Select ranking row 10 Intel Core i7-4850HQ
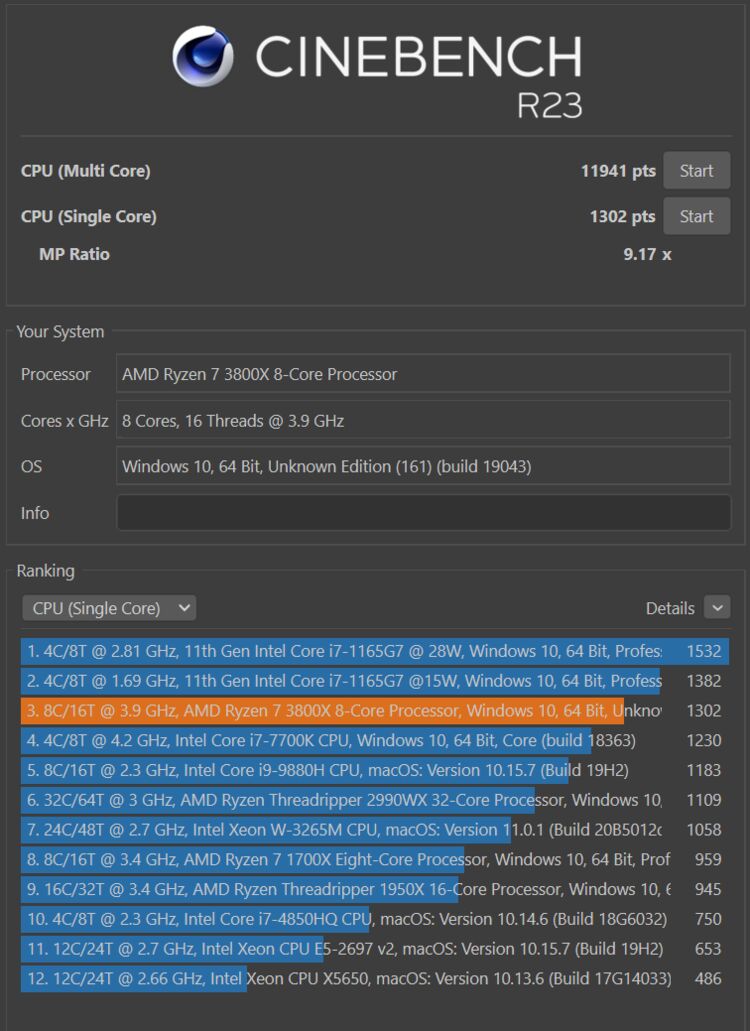Image resolution: width=750 pixels, height=1031 pixels. pyautogui.click(x=375, y=919)
